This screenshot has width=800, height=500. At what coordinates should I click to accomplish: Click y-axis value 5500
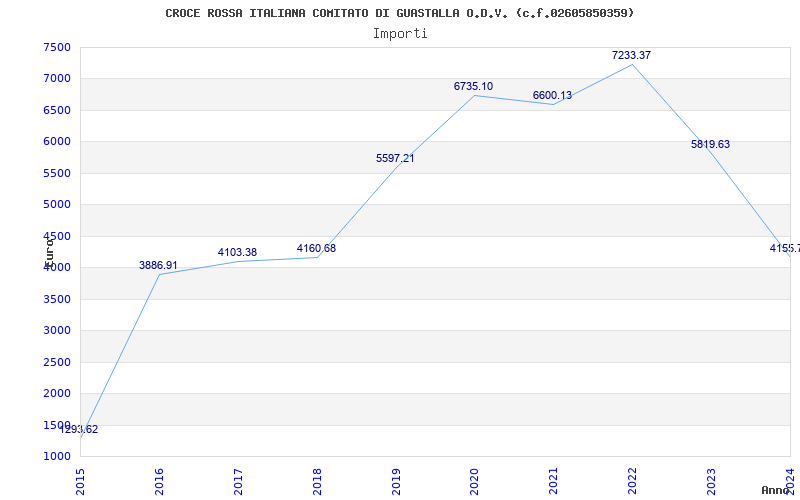(x=57, y=173)
